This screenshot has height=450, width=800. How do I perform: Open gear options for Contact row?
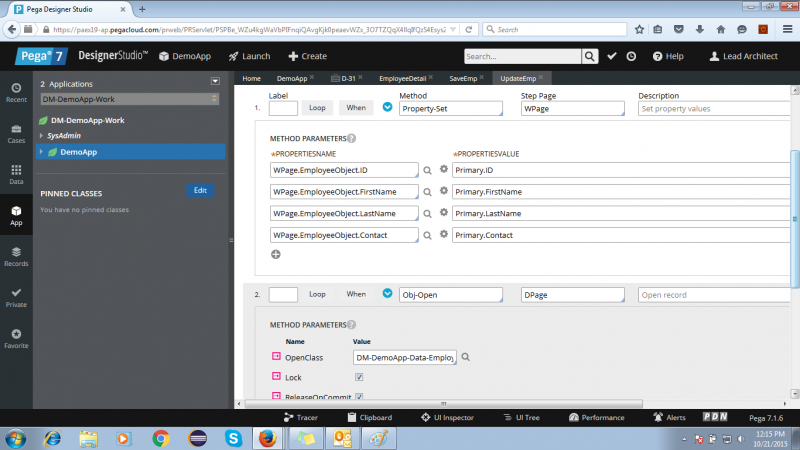(x=444, y=234)
